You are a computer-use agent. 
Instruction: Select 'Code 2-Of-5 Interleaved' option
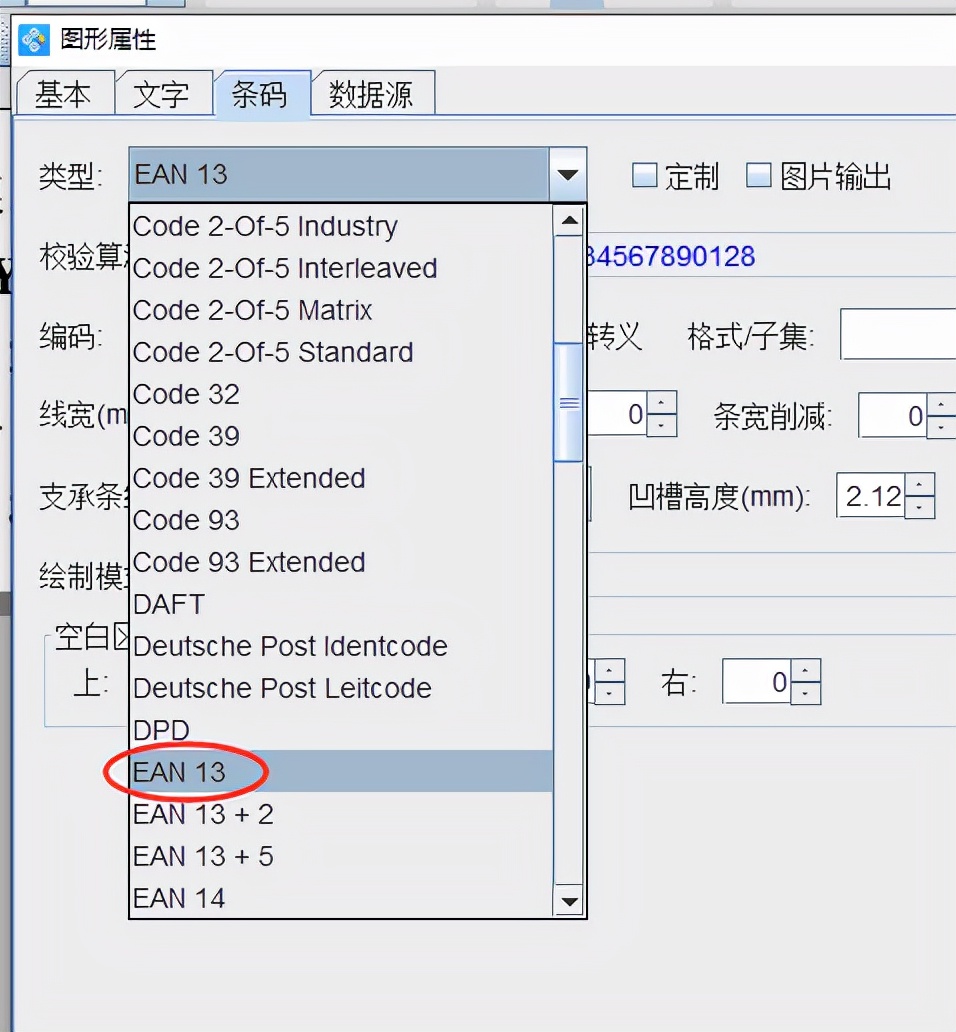click(x=285, y=268)
